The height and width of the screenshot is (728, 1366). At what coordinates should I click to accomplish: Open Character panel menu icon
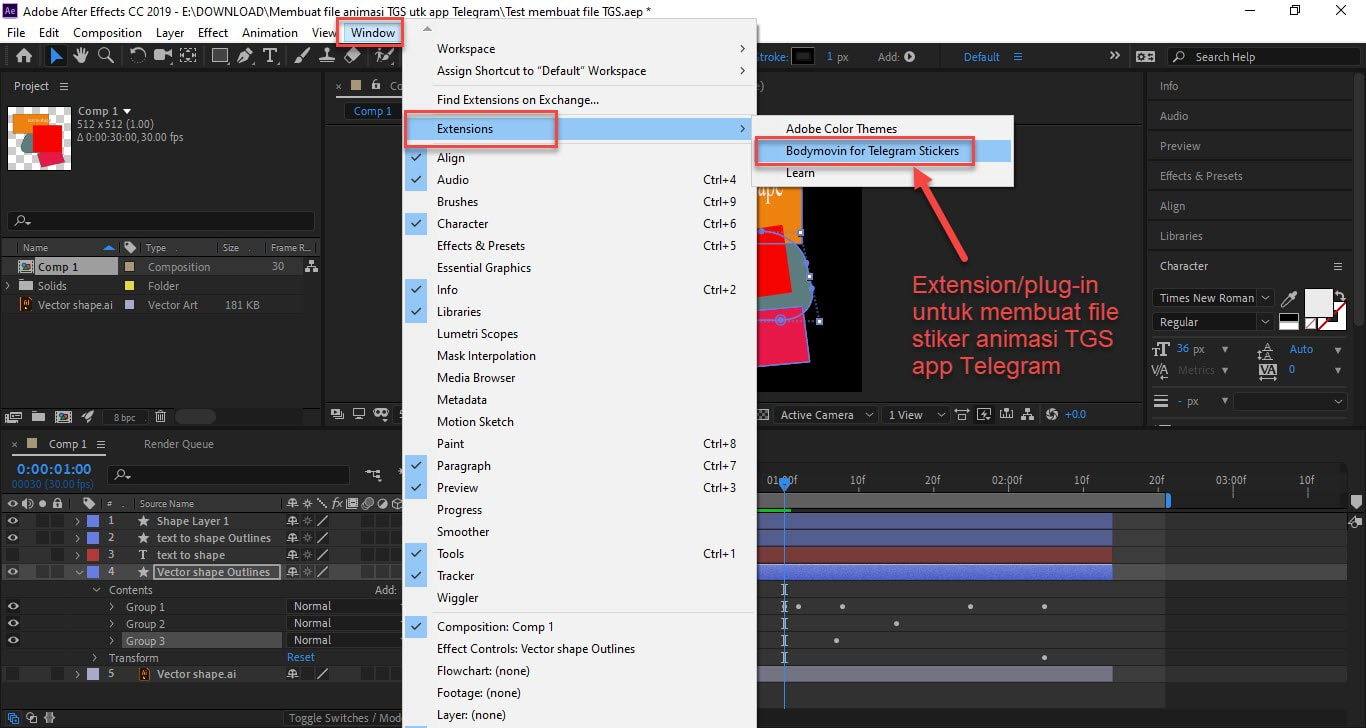(x=1338, y=266)
